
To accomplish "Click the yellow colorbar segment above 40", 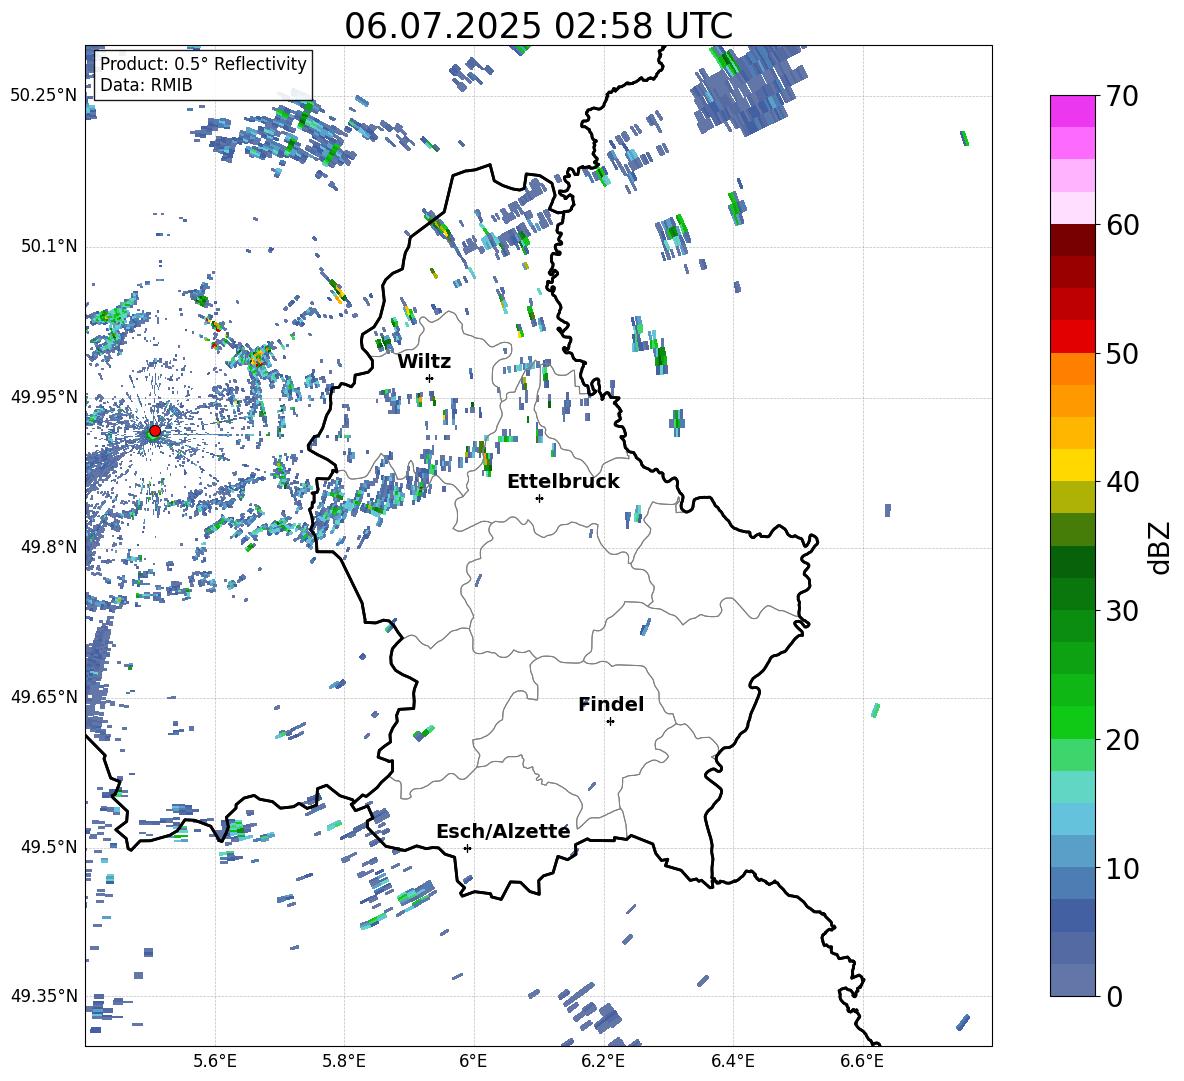I will point(1072,465).
